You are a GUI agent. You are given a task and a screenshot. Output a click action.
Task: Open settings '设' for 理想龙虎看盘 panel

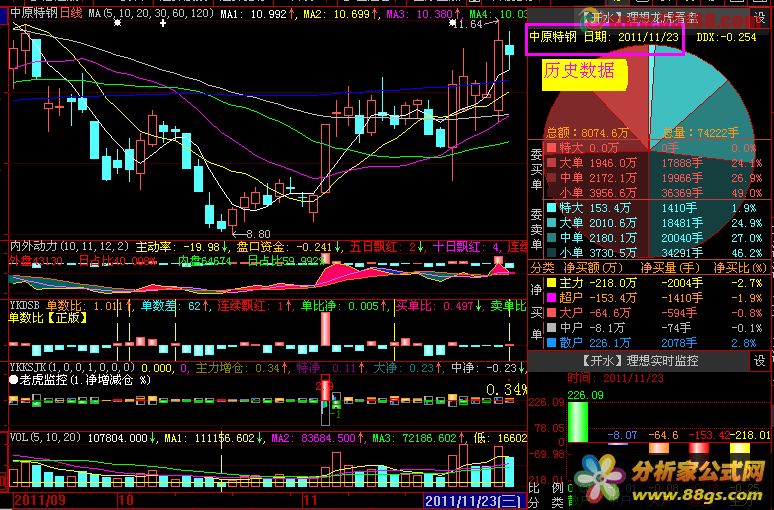[x=760, y=18]
